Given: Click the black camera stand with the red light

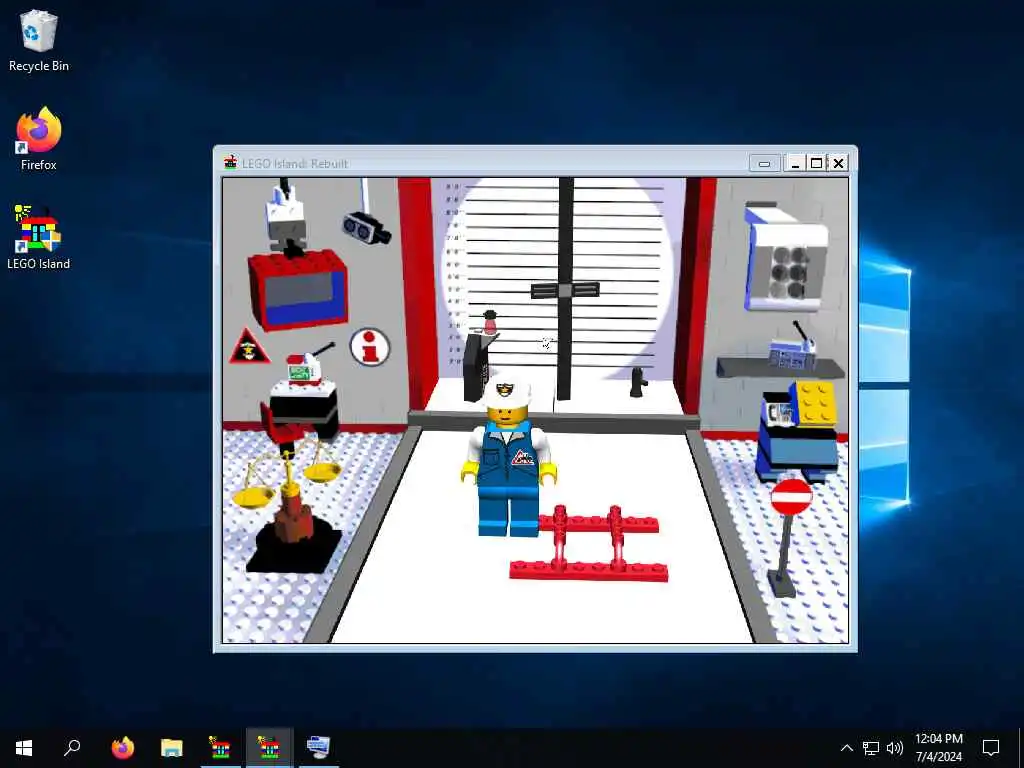Looking at the screenshot, I should coord(480,357).
